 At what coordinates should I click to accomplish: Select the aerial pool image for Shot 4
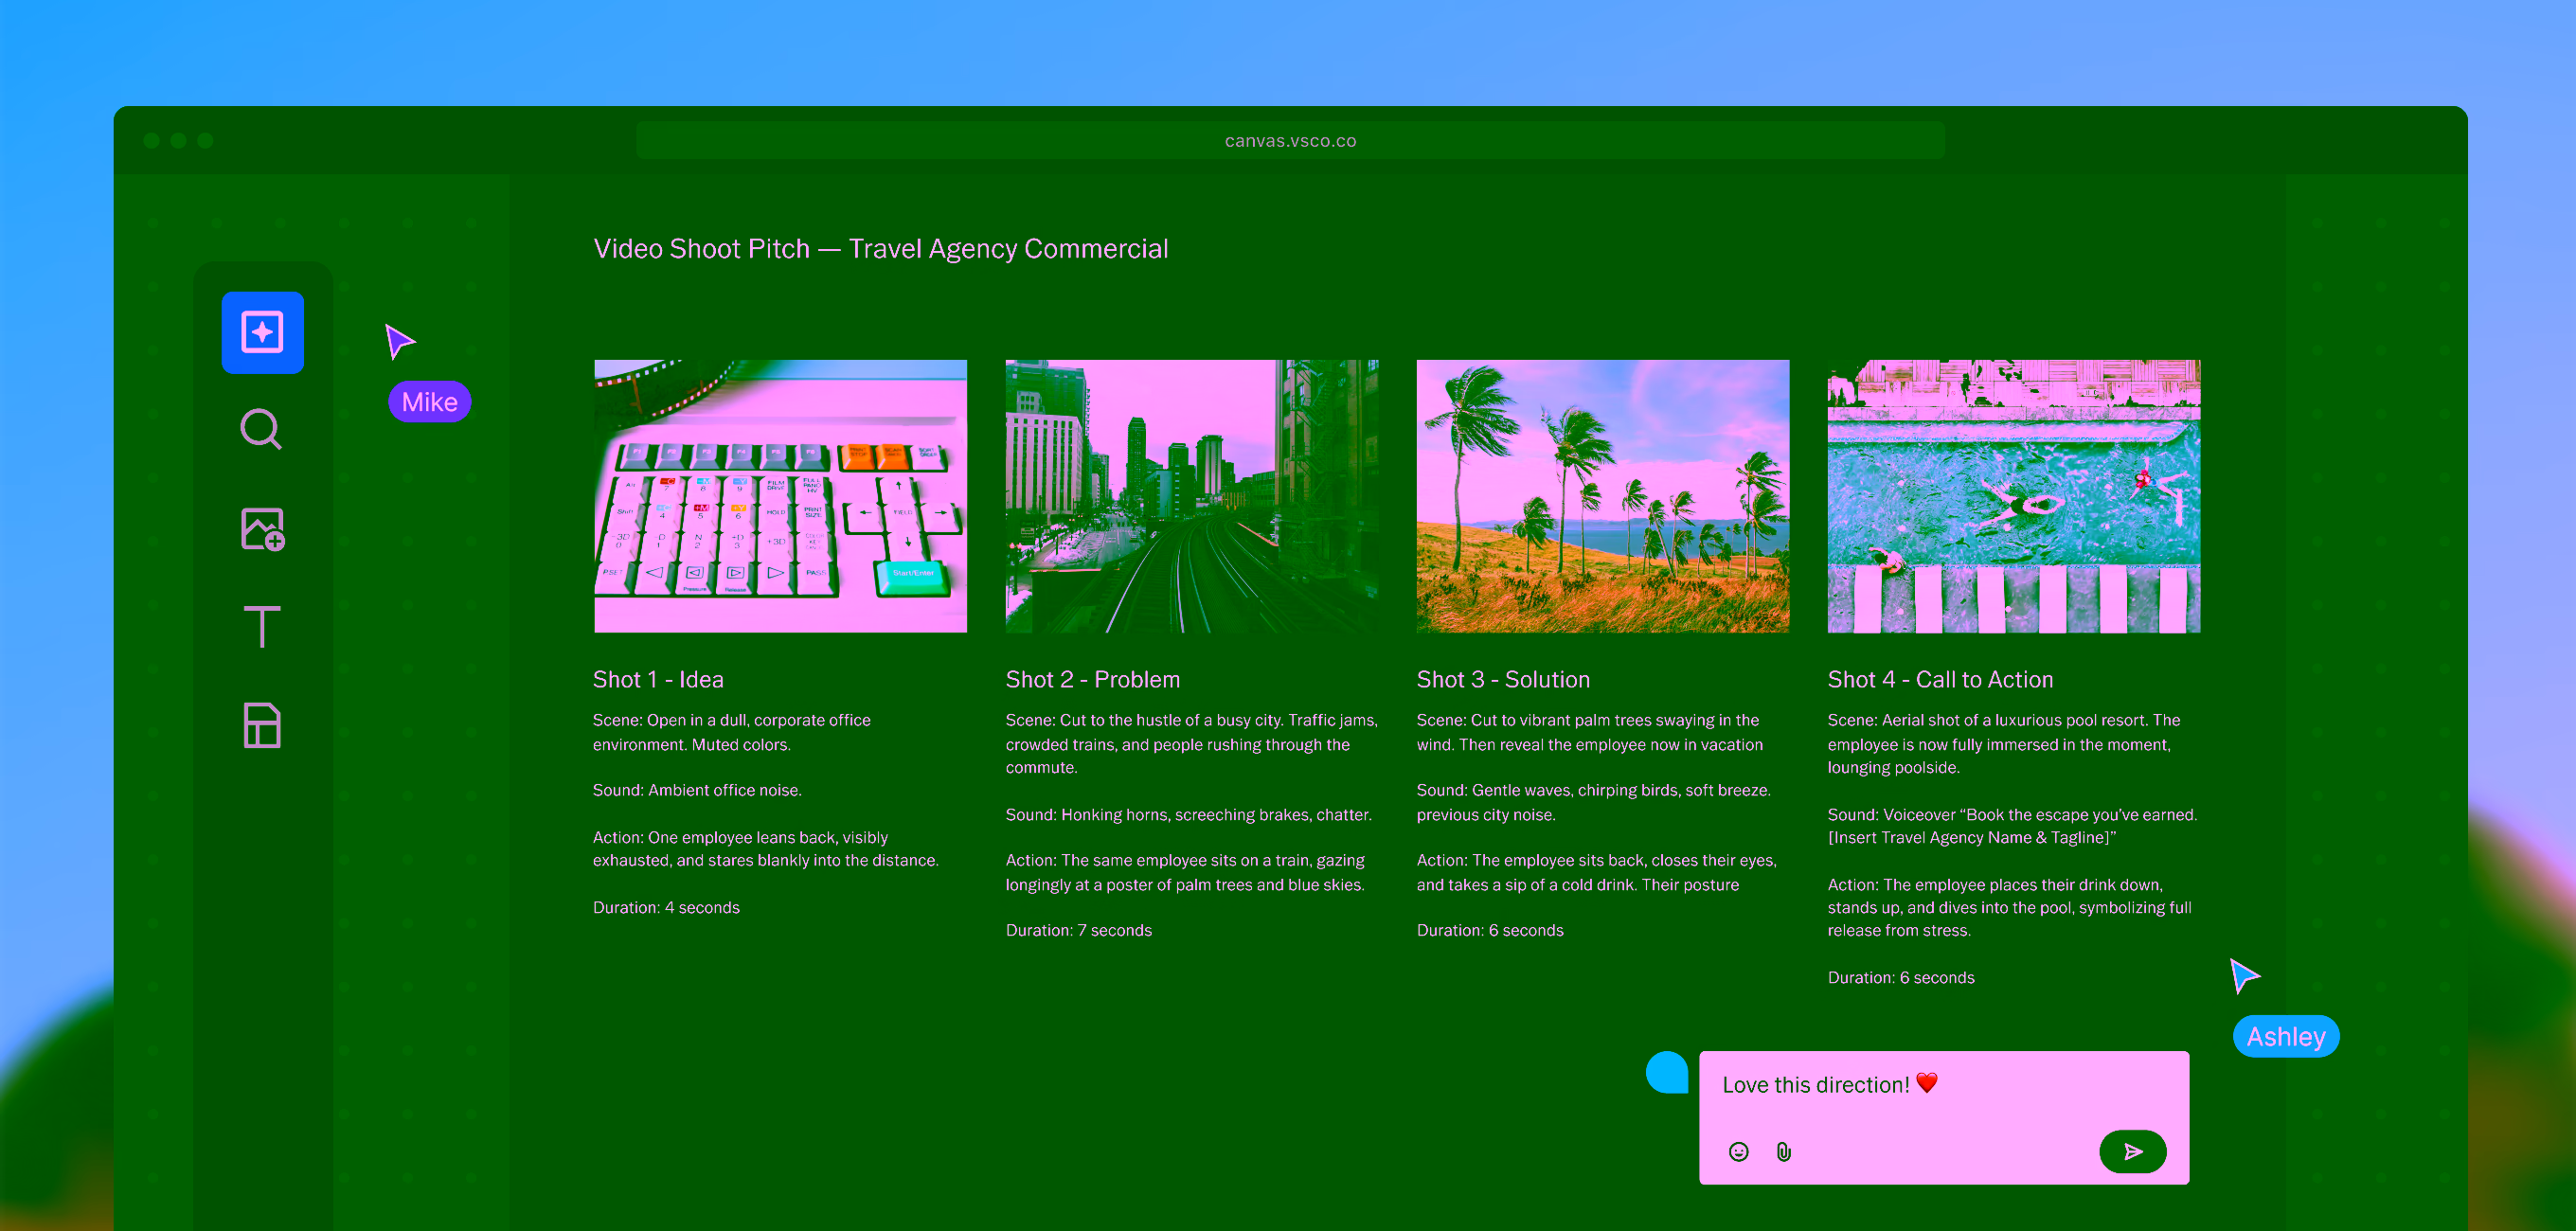pyautogui.click(x=2013, y=496)
